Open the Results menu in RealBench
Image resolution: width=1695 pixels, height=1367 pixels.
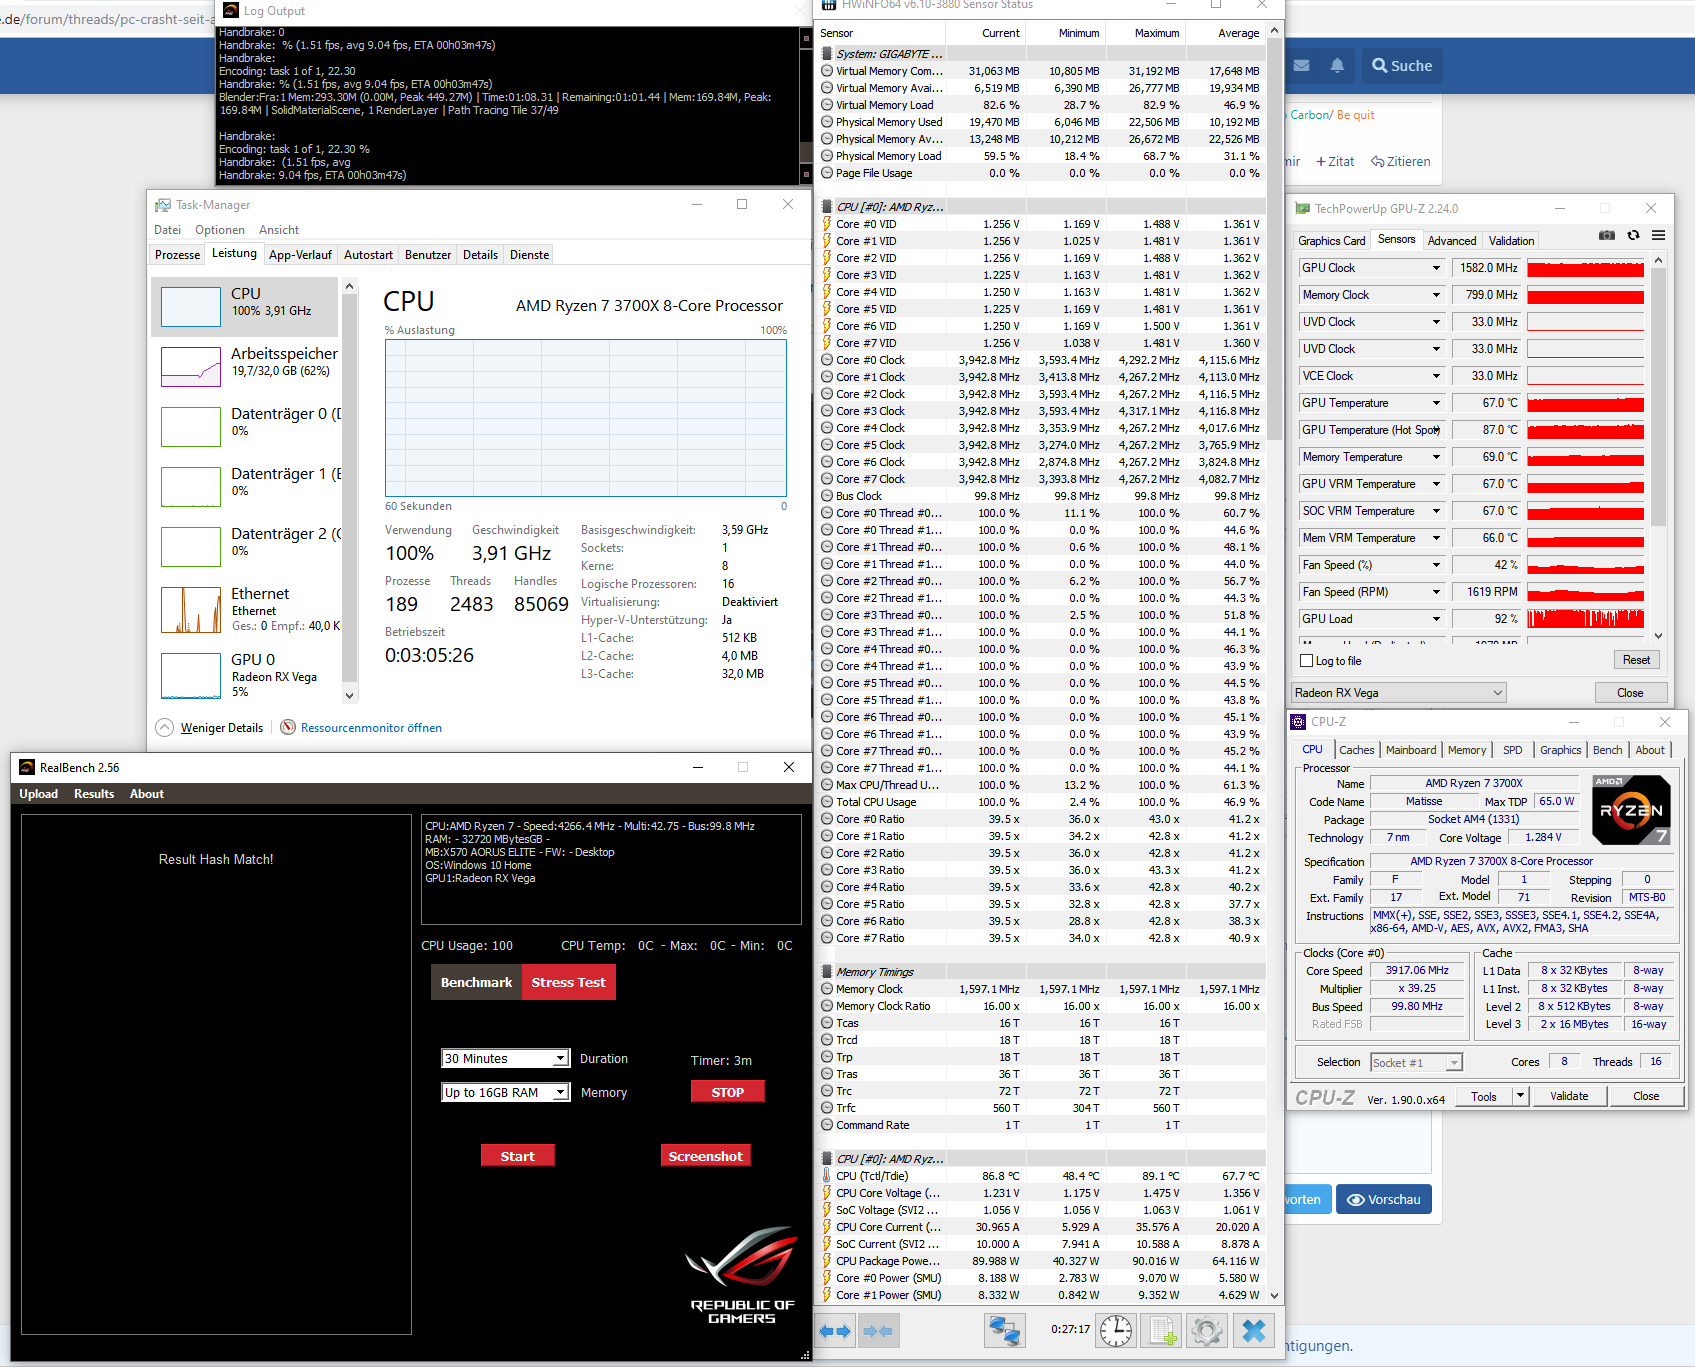coord(94,794)
